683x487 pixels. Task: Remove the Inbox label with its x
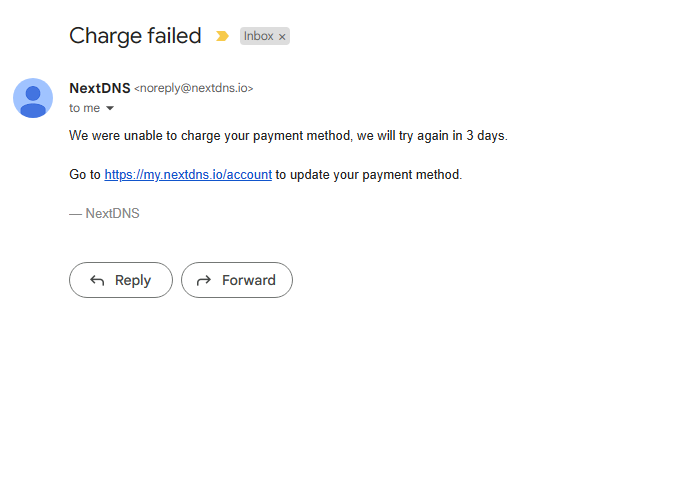coord(282,37)
